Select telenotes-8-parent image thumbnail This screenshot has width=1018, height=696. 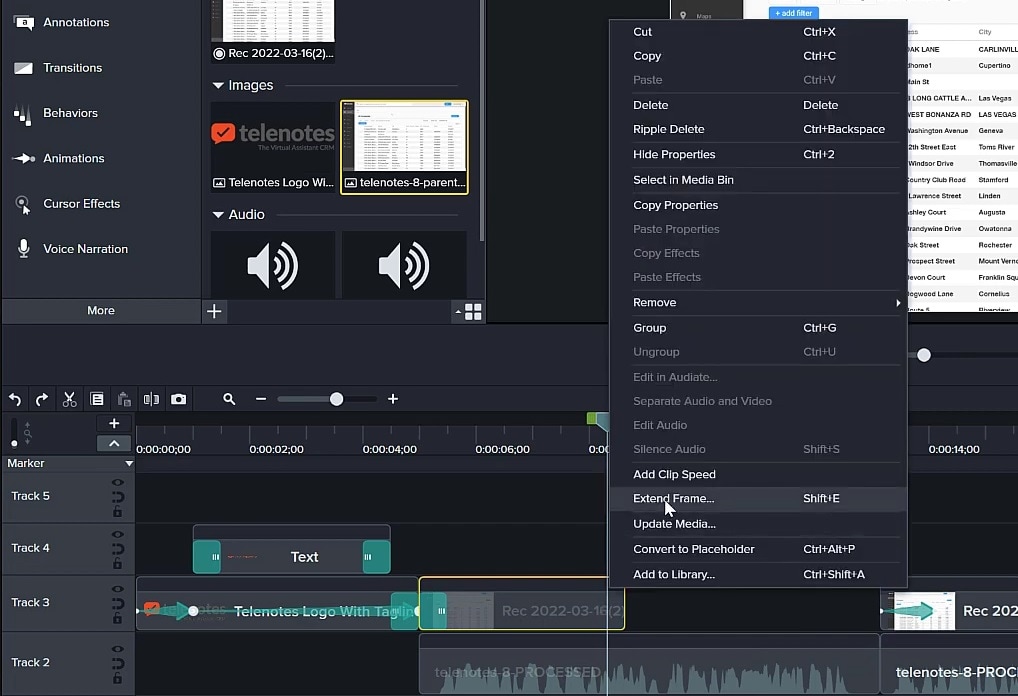[404, 147]
